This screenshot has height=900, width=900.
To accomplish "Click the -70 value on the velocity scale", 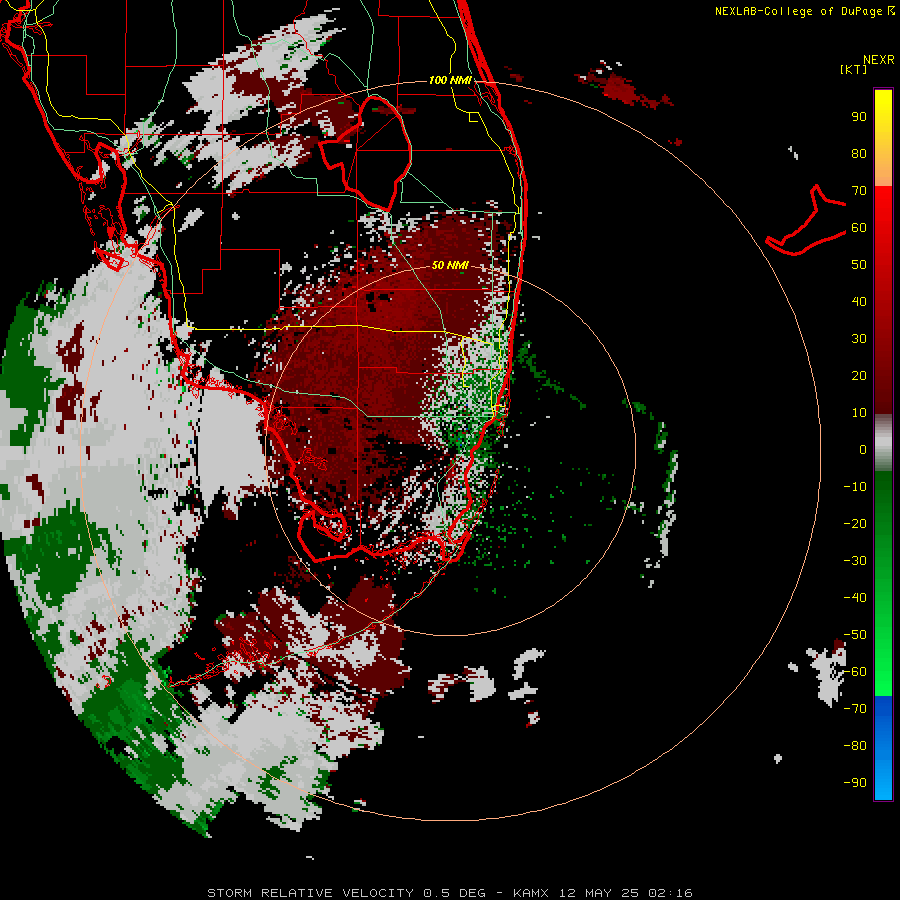I will (855, 709).
